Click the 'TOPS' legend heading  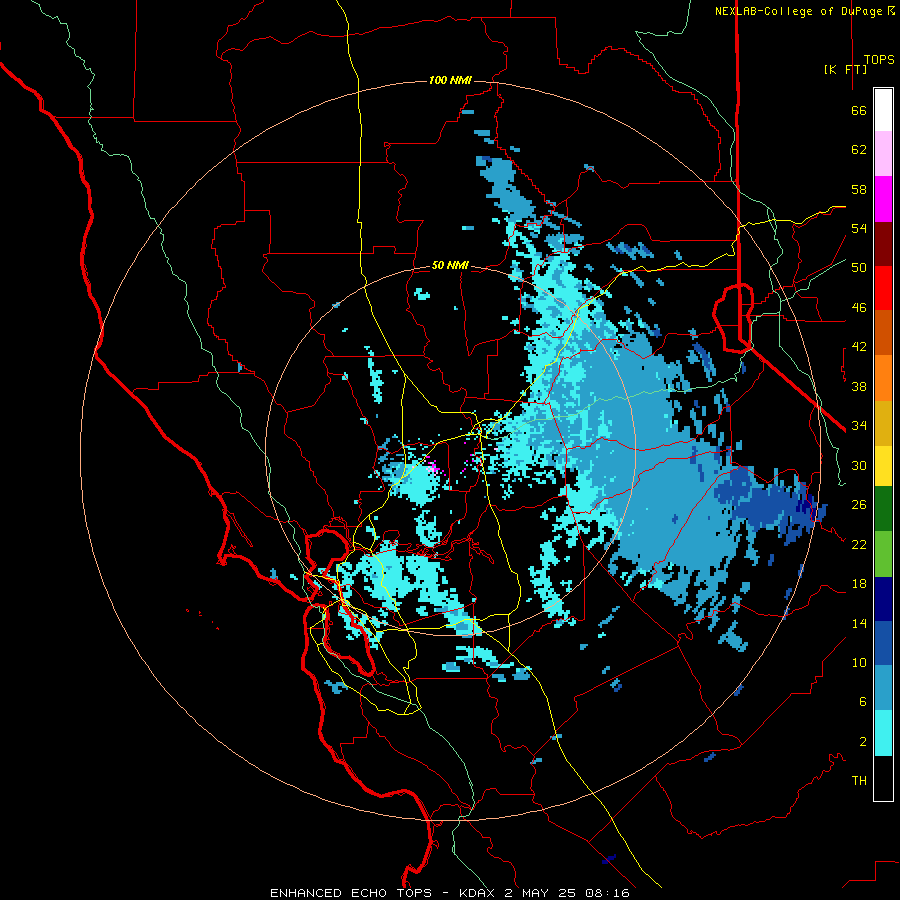[879, 59]
